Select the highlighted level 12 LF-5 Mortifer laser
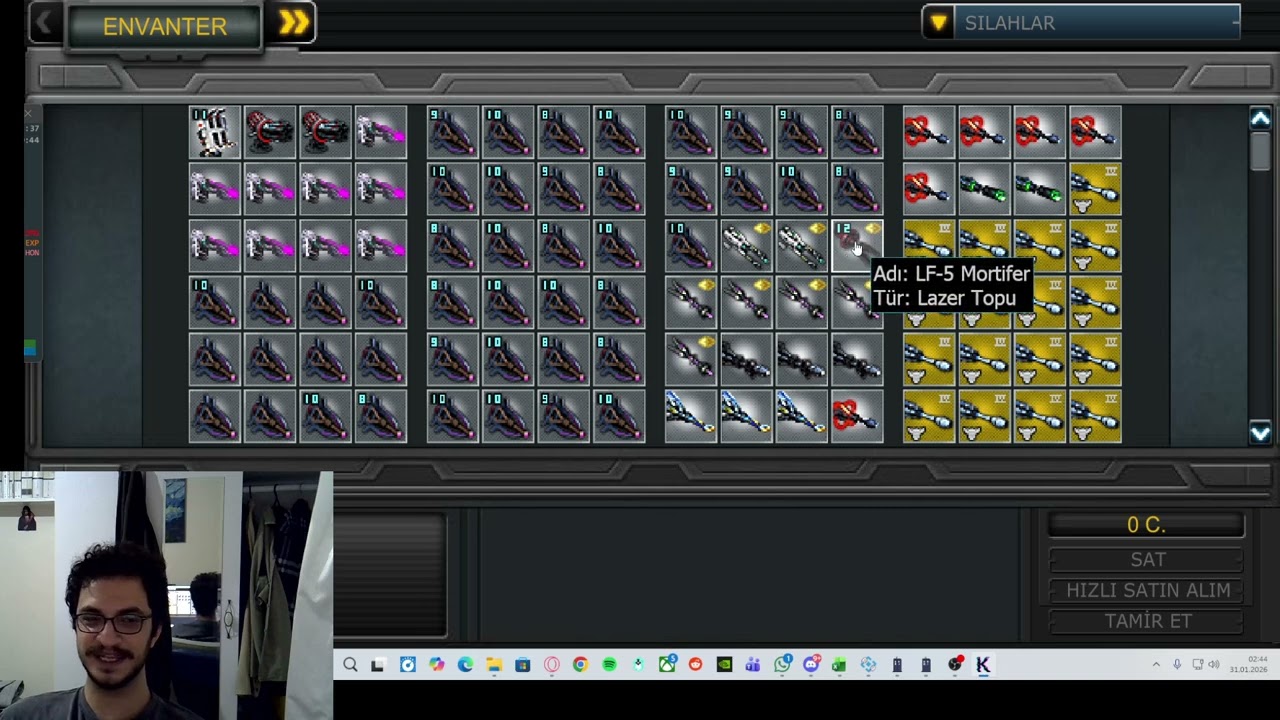Screen dimensions: 1280x720 coord(857,246)
